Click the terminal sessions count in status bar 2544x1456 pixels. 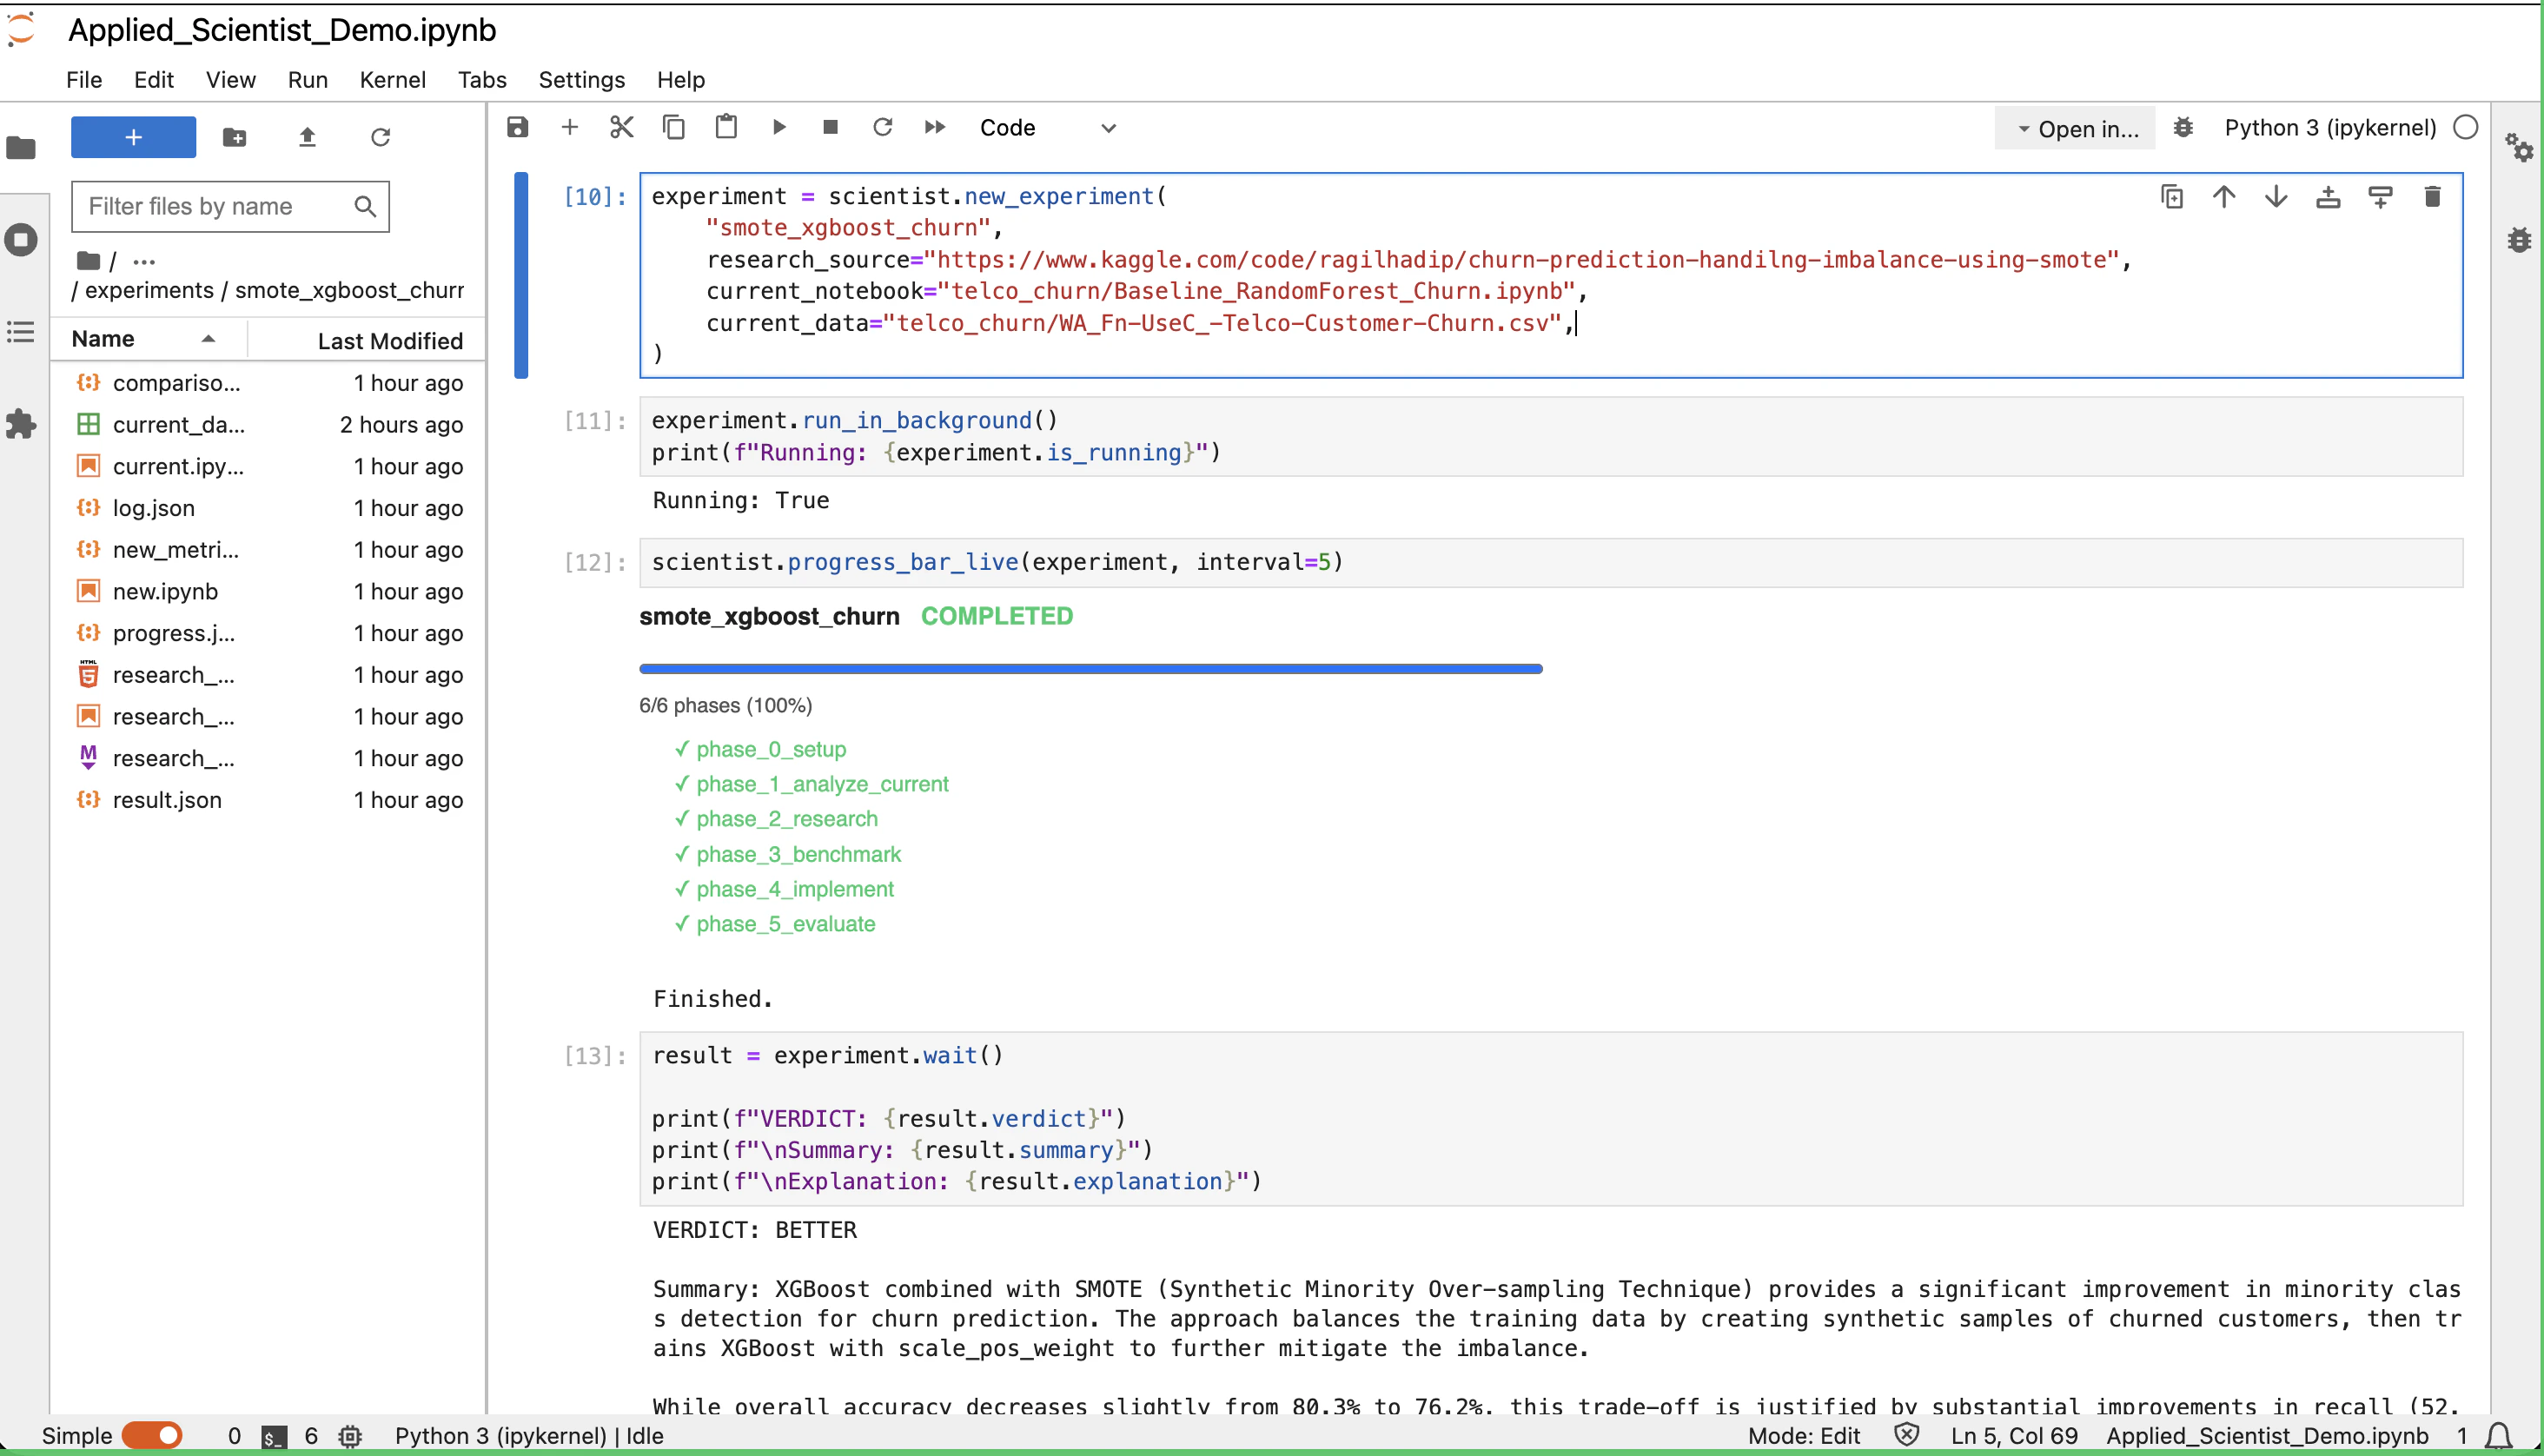[233, 1435]
